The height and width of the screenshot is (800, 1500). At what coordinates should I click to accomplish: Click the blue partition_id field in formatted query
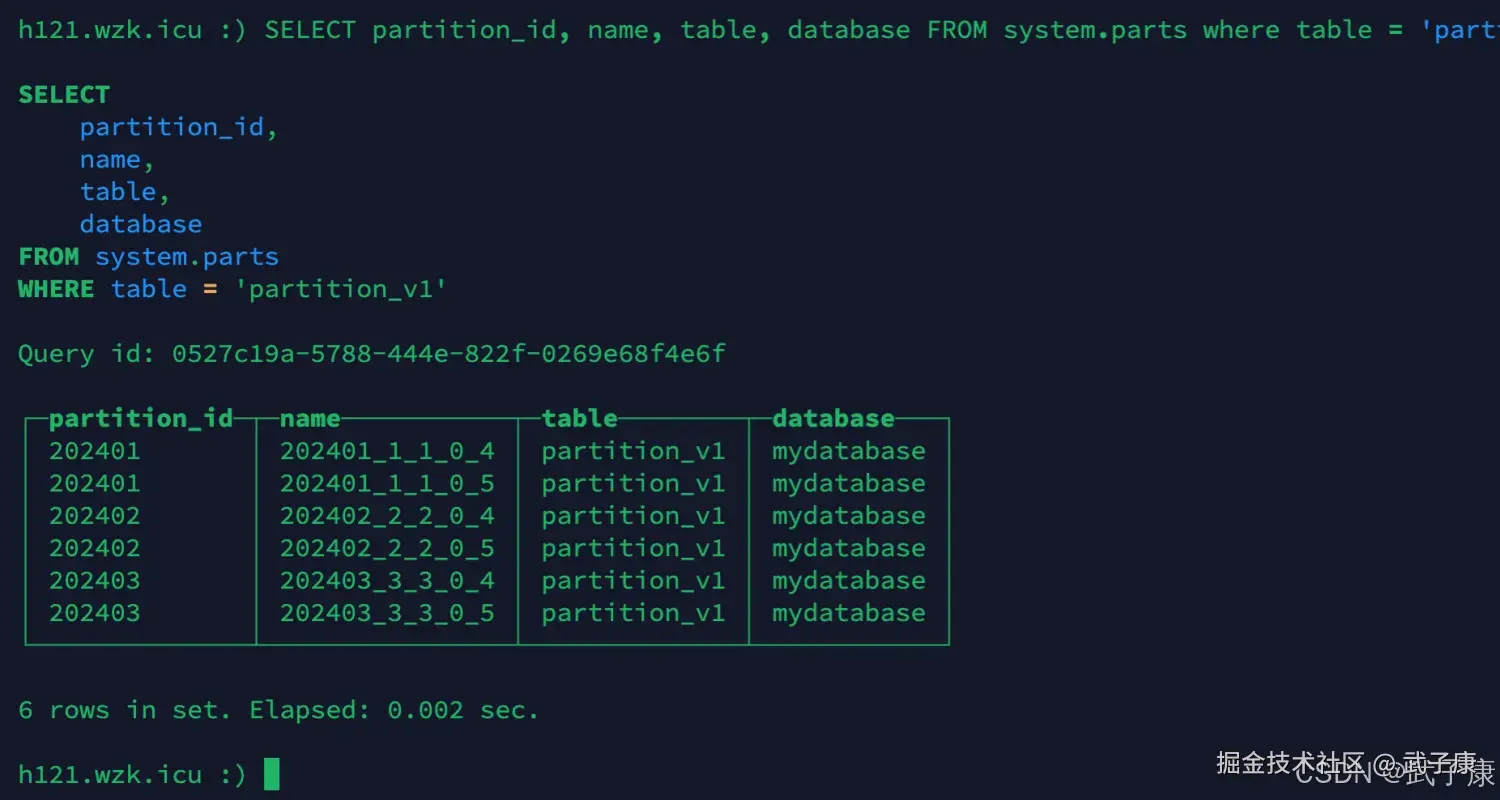click(172, 127)
